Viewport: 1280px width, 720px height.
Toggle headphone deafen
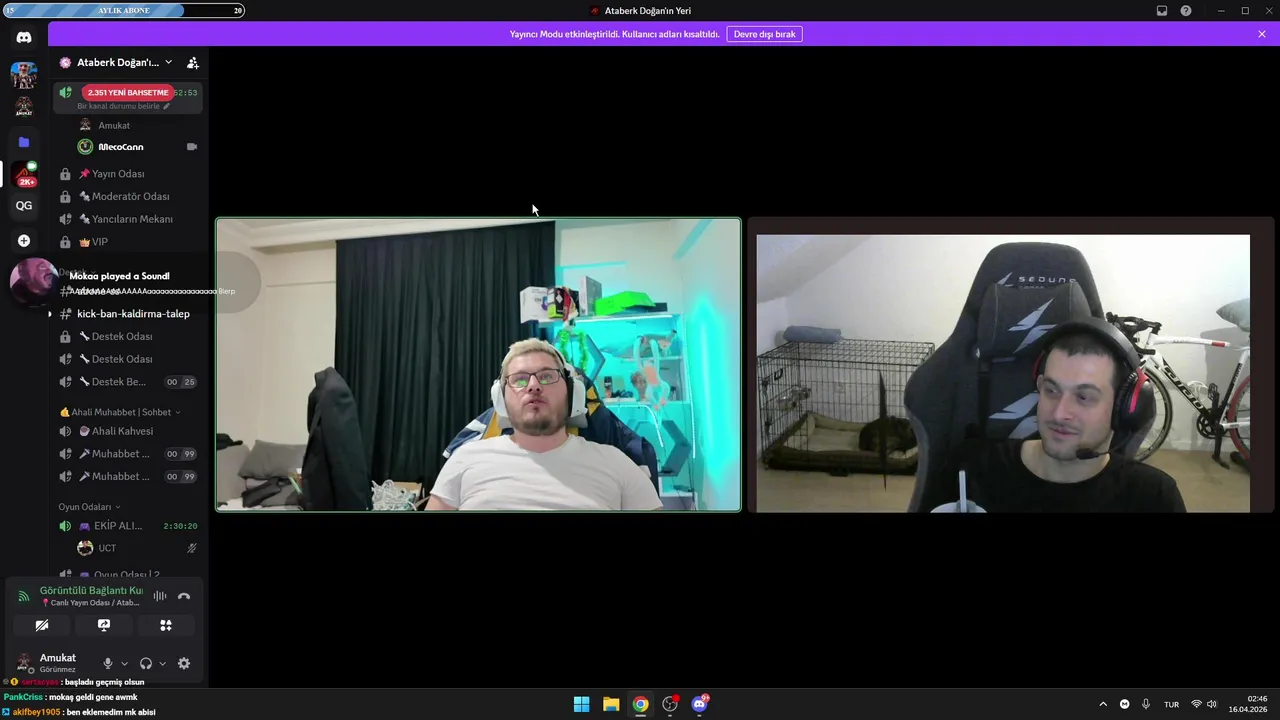click(x=146, y=663)
